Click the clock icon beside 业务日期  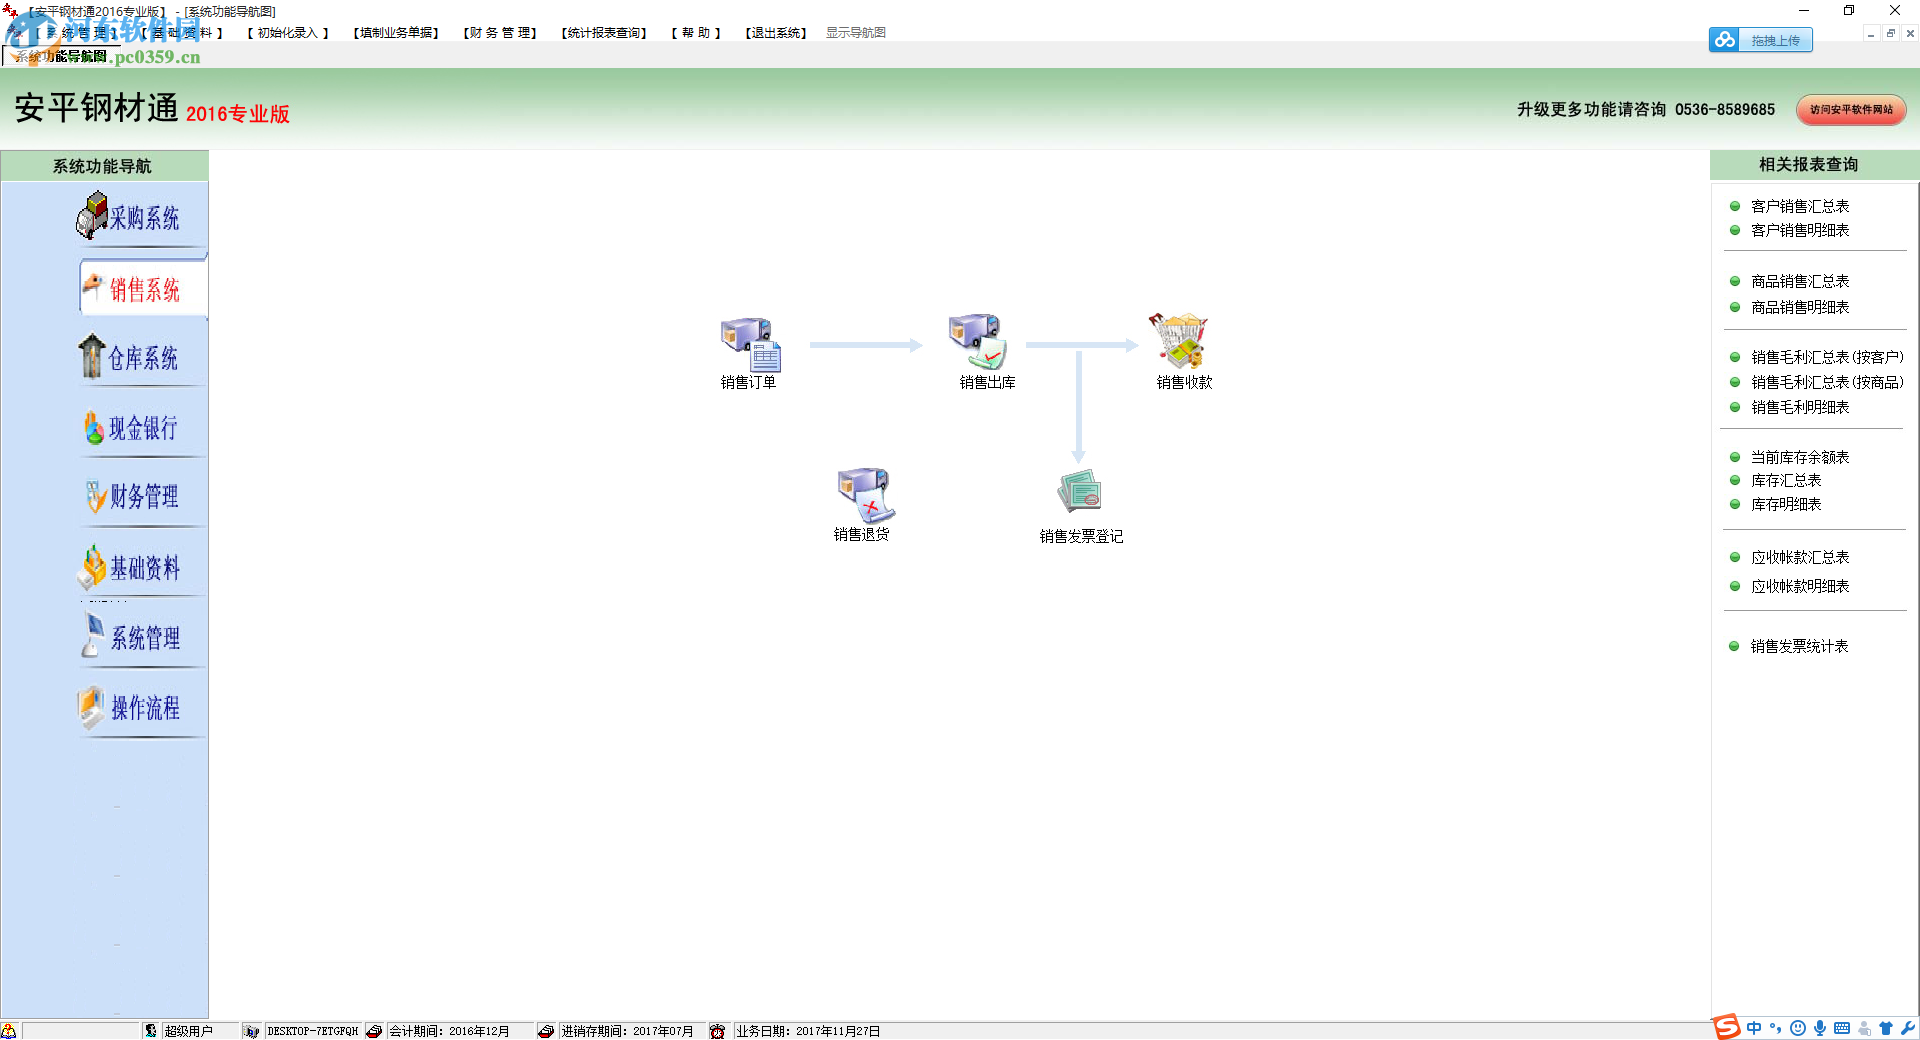point(717,1031)
